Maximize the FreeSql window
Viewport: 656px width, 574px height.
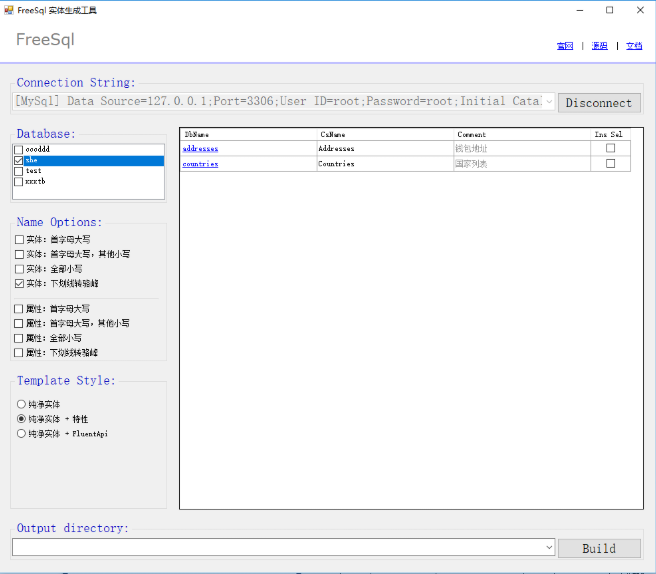point(610,10)
